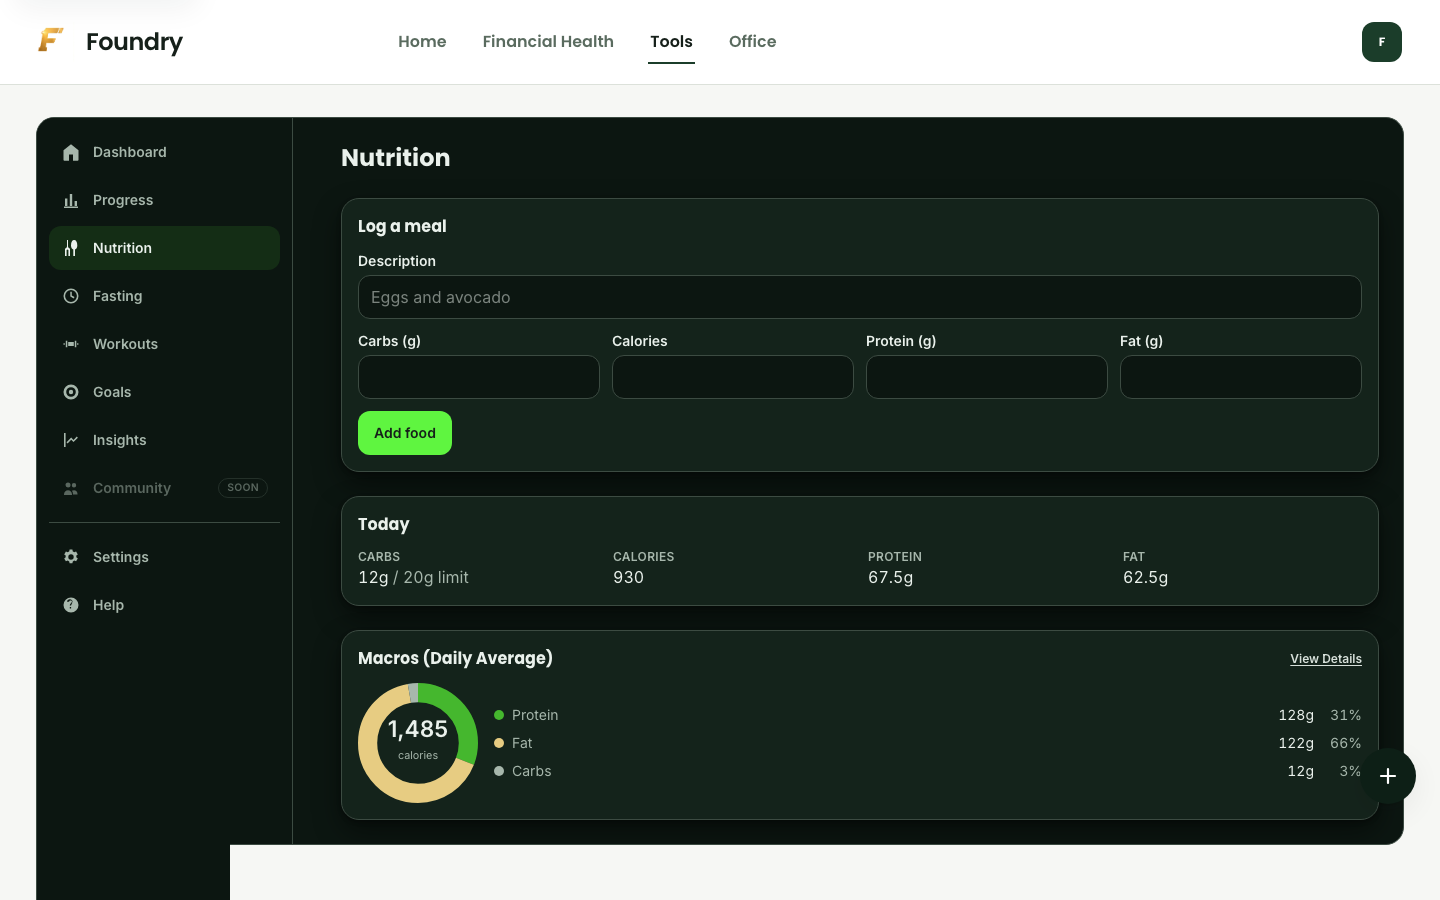1440x900 pixels.
Task: Click the yellow Fat legend dot
Action: pyautogui.click(x=499, y=743)
